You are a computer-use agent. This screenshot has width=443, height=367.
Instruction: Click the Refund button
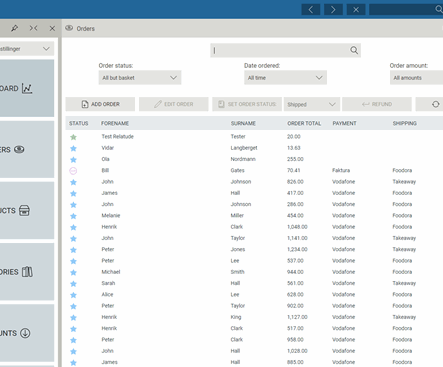point(377,104)
